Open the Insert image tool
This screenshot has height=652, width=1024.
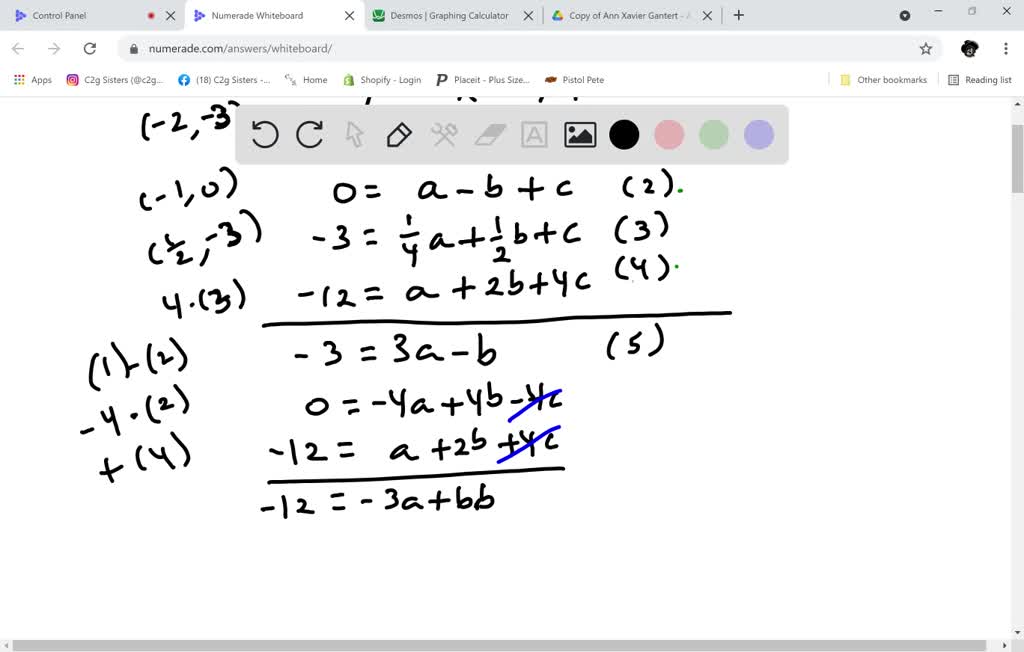coord(579,134)
